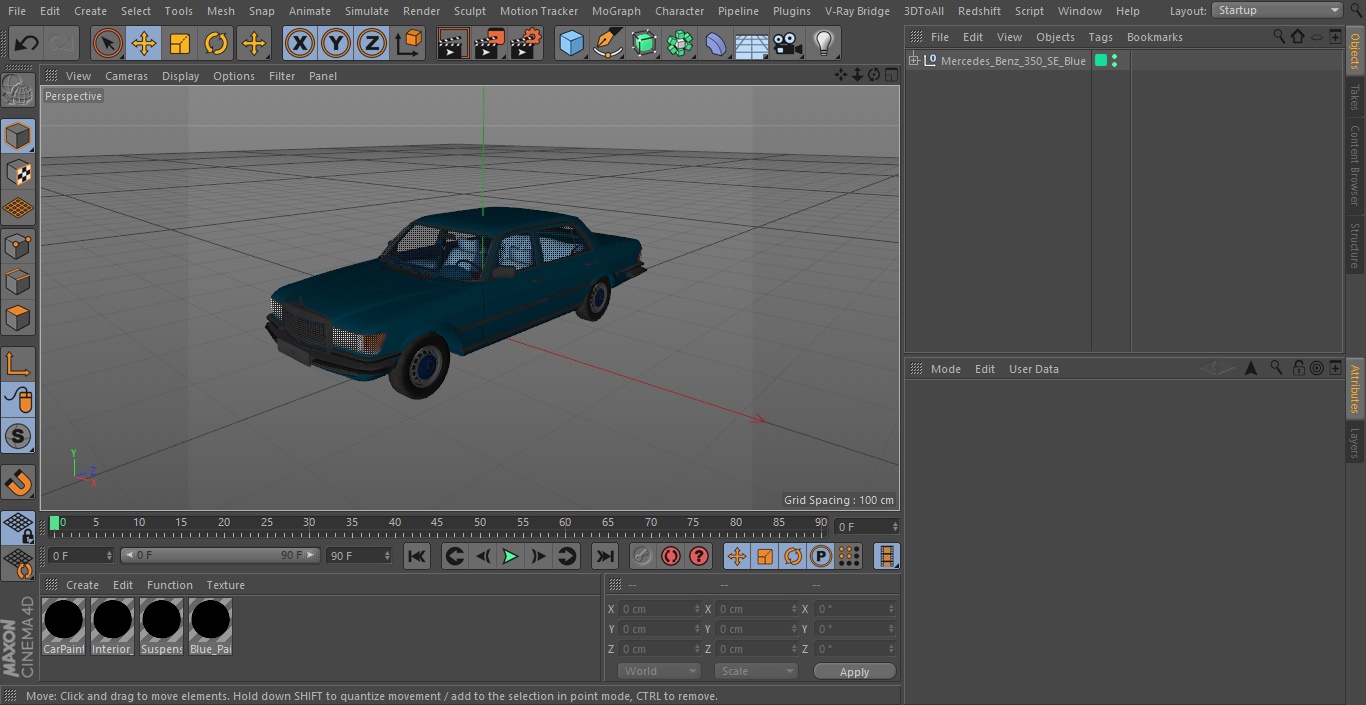Screen dimensions: 1366x705
Task: Click the Apply button
Action: (x=854, y=671)
